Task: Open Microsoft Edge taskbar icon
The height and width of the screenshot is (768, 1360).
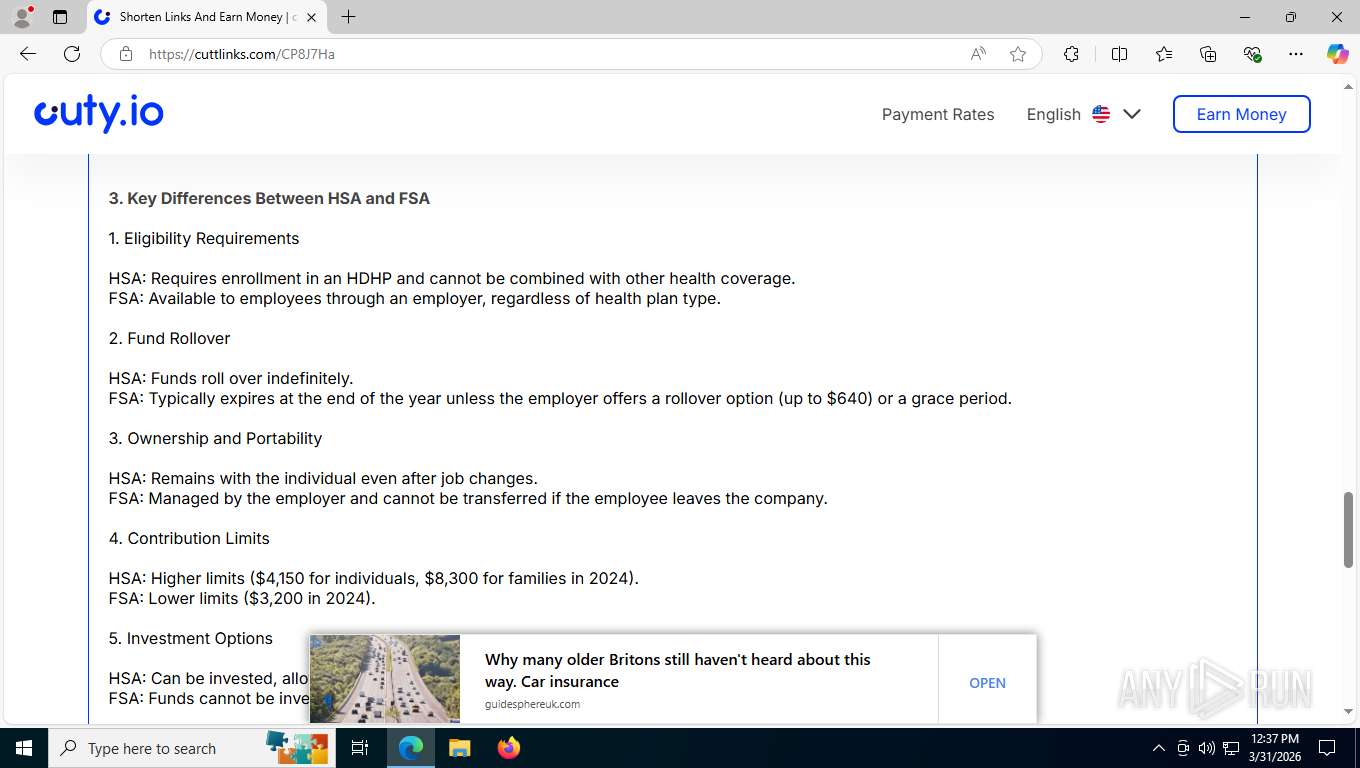Action: (411, 748)
